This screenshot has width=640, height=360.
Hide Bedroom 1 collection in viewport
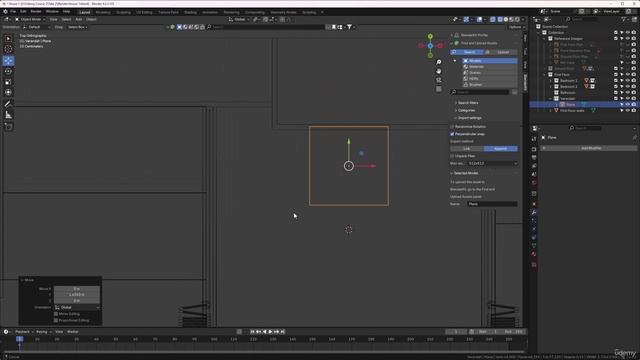pyautogui.click(x=628, y=80)
